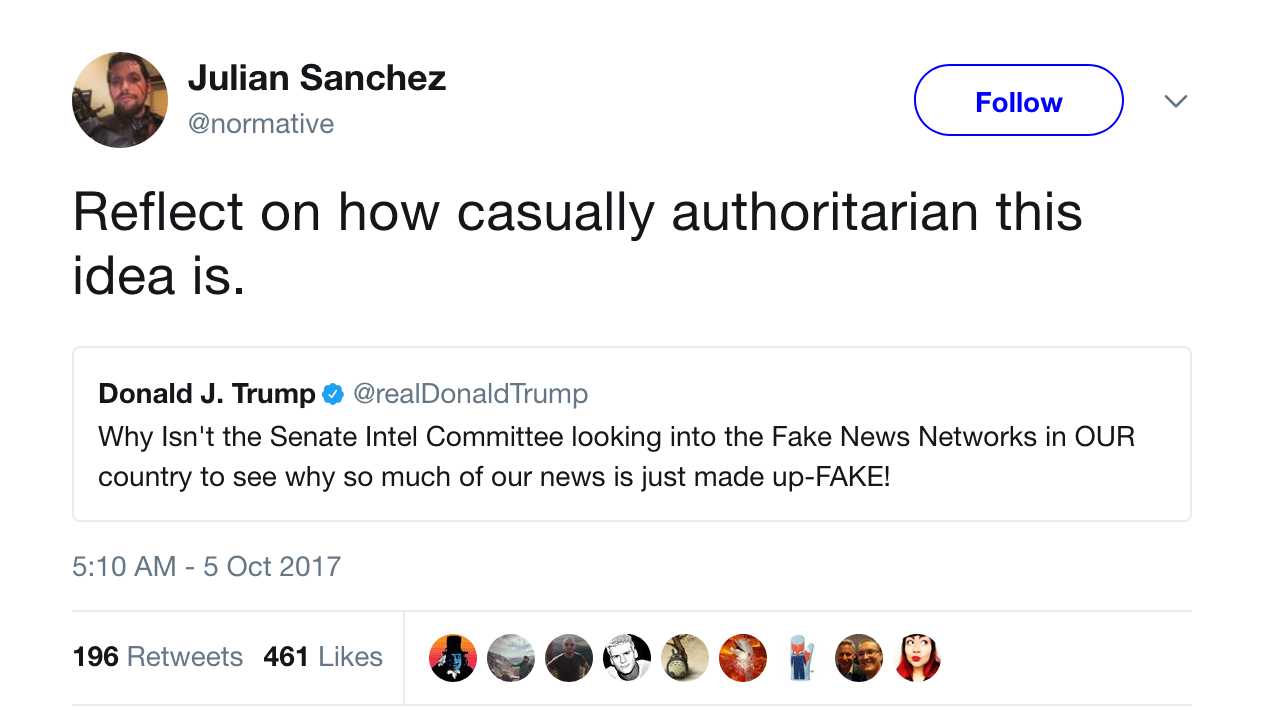This screenshot has height=710, width=1270.
Task: Click the top-hat figure liker avatar
Action: [x=453, y=658]
